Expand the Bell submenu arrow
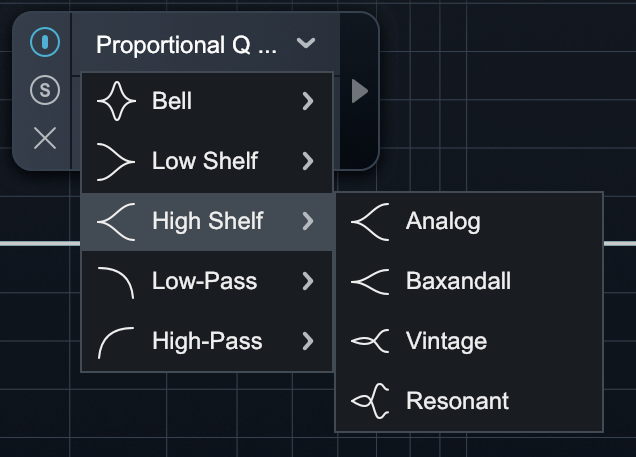The image size is (636, 457). [x=308, y=101]
